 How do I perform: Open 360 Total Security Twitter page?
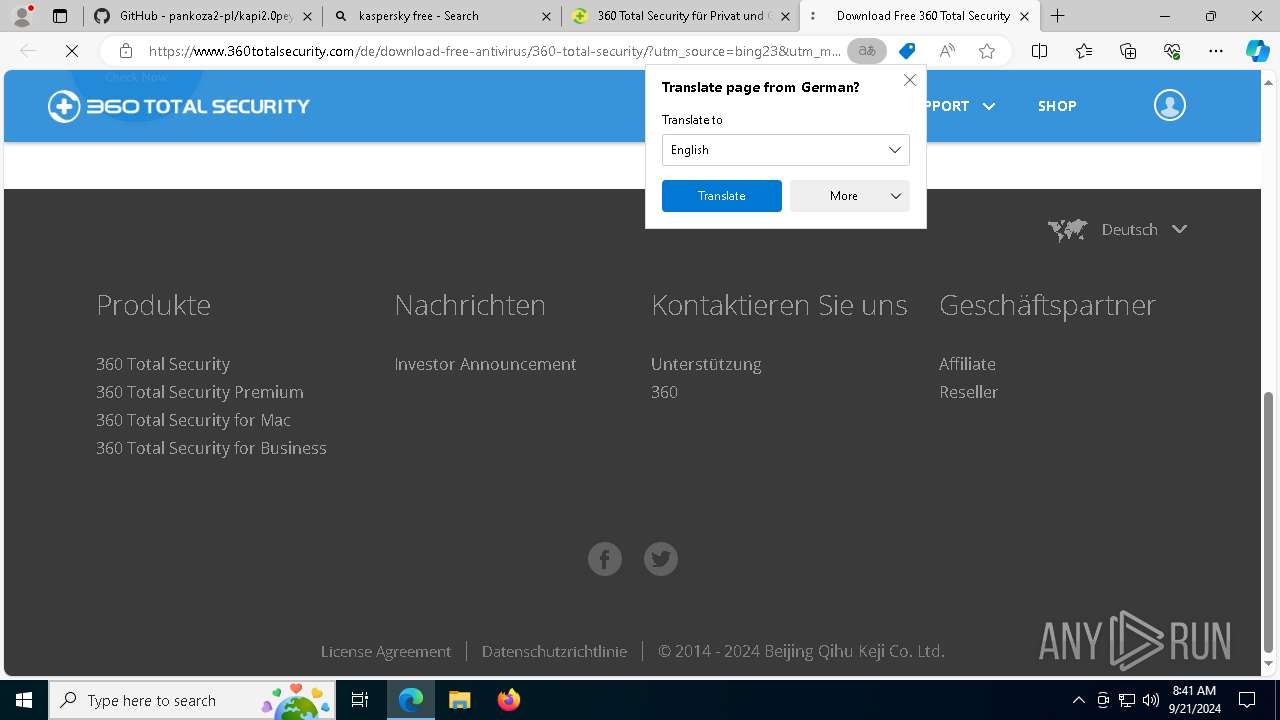click(x=661, y=559)
